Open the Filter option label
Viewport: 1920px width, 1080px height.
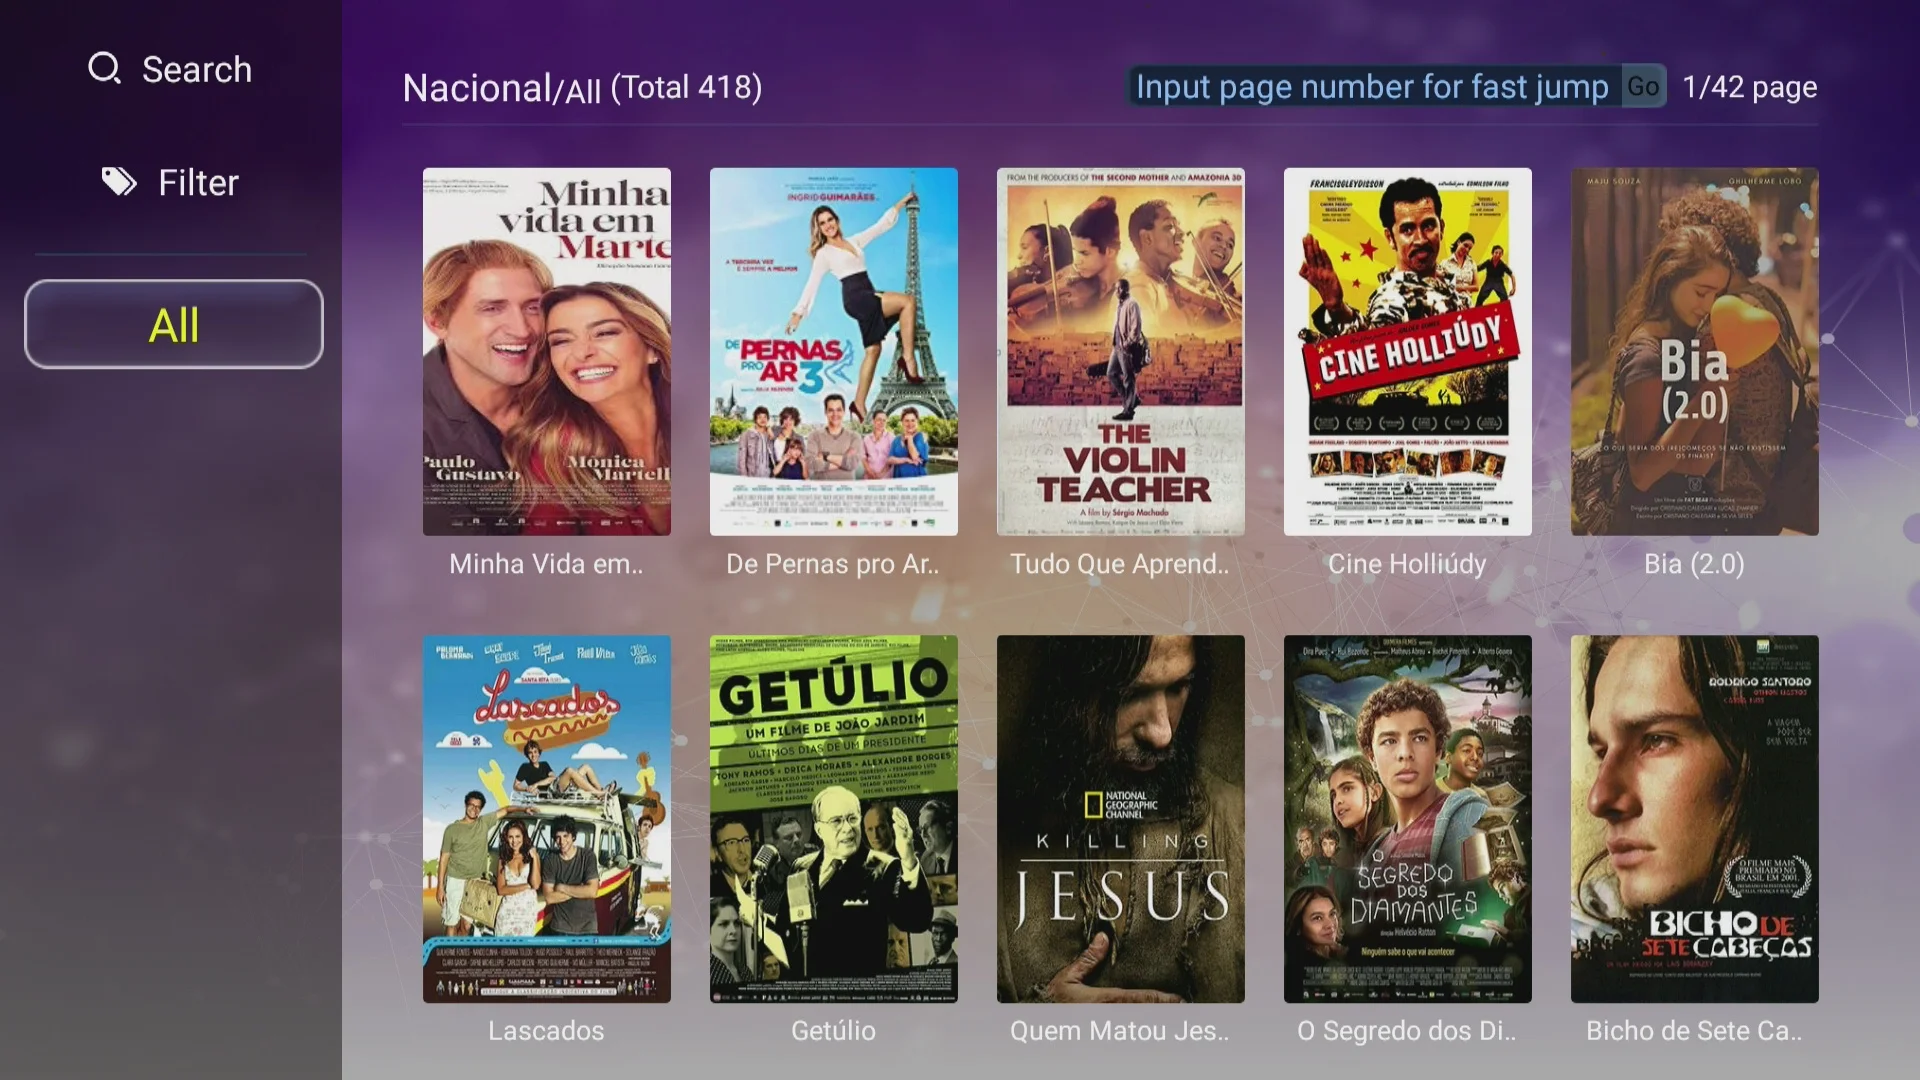tap(198, 183)
